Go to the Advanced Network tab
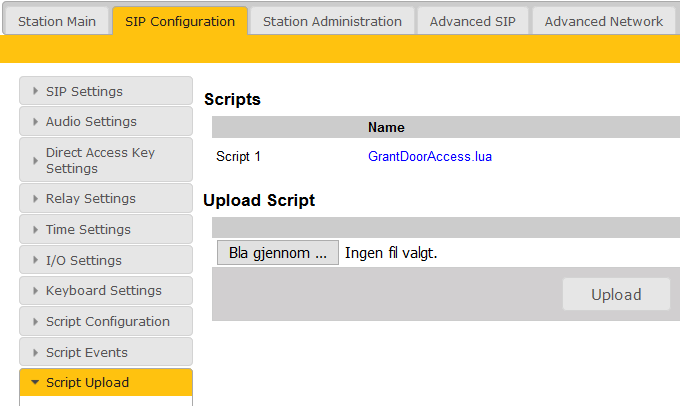The width and height of the screenshot is (680, 406). [603, 21]
